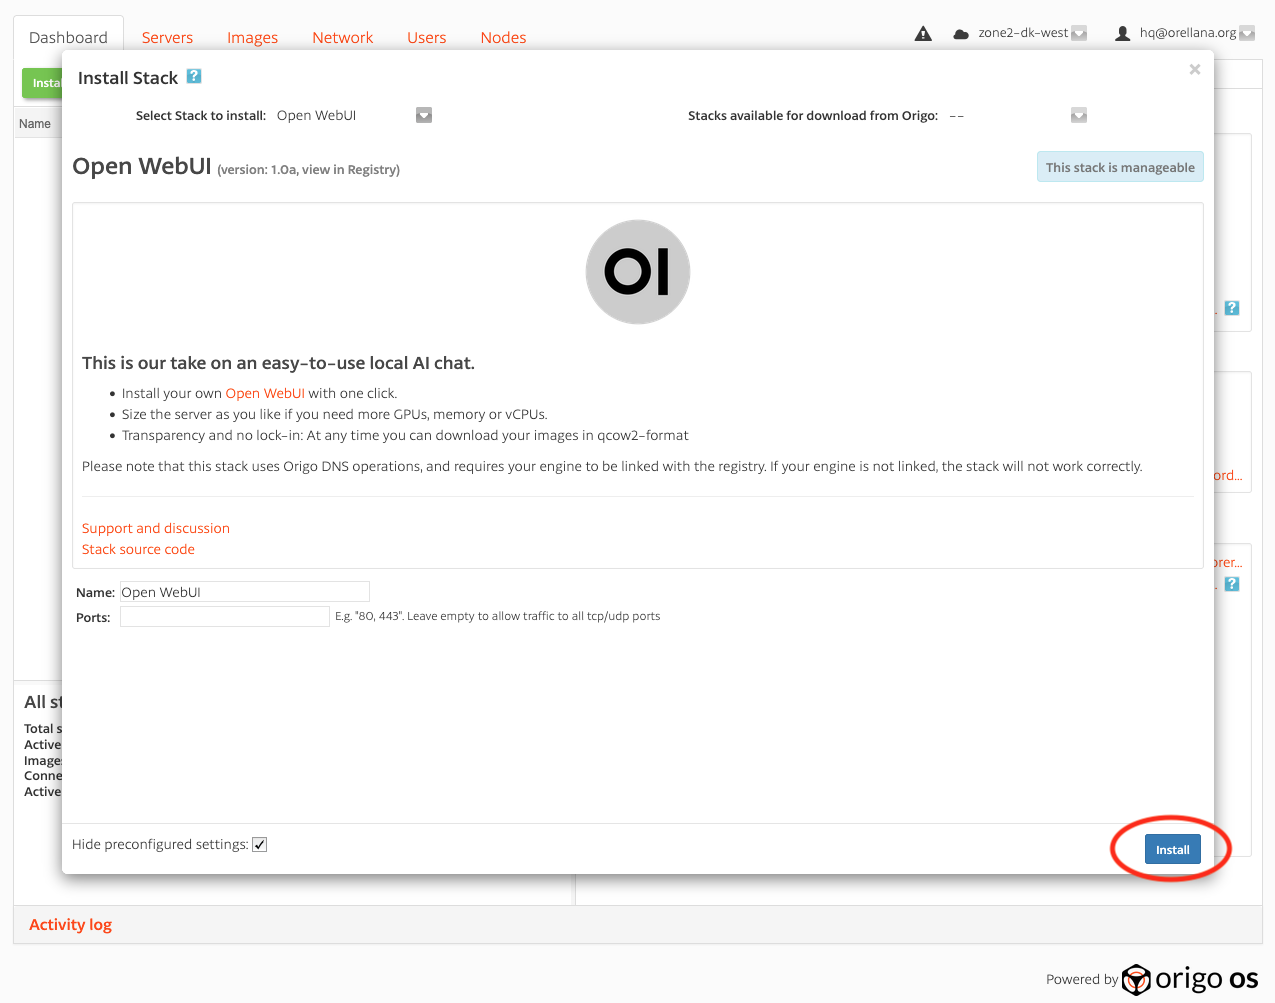Toggle the Hide preconfigured settings checkbox
This screenshot has height=1003, width=1275.
[x=260, y=845]
